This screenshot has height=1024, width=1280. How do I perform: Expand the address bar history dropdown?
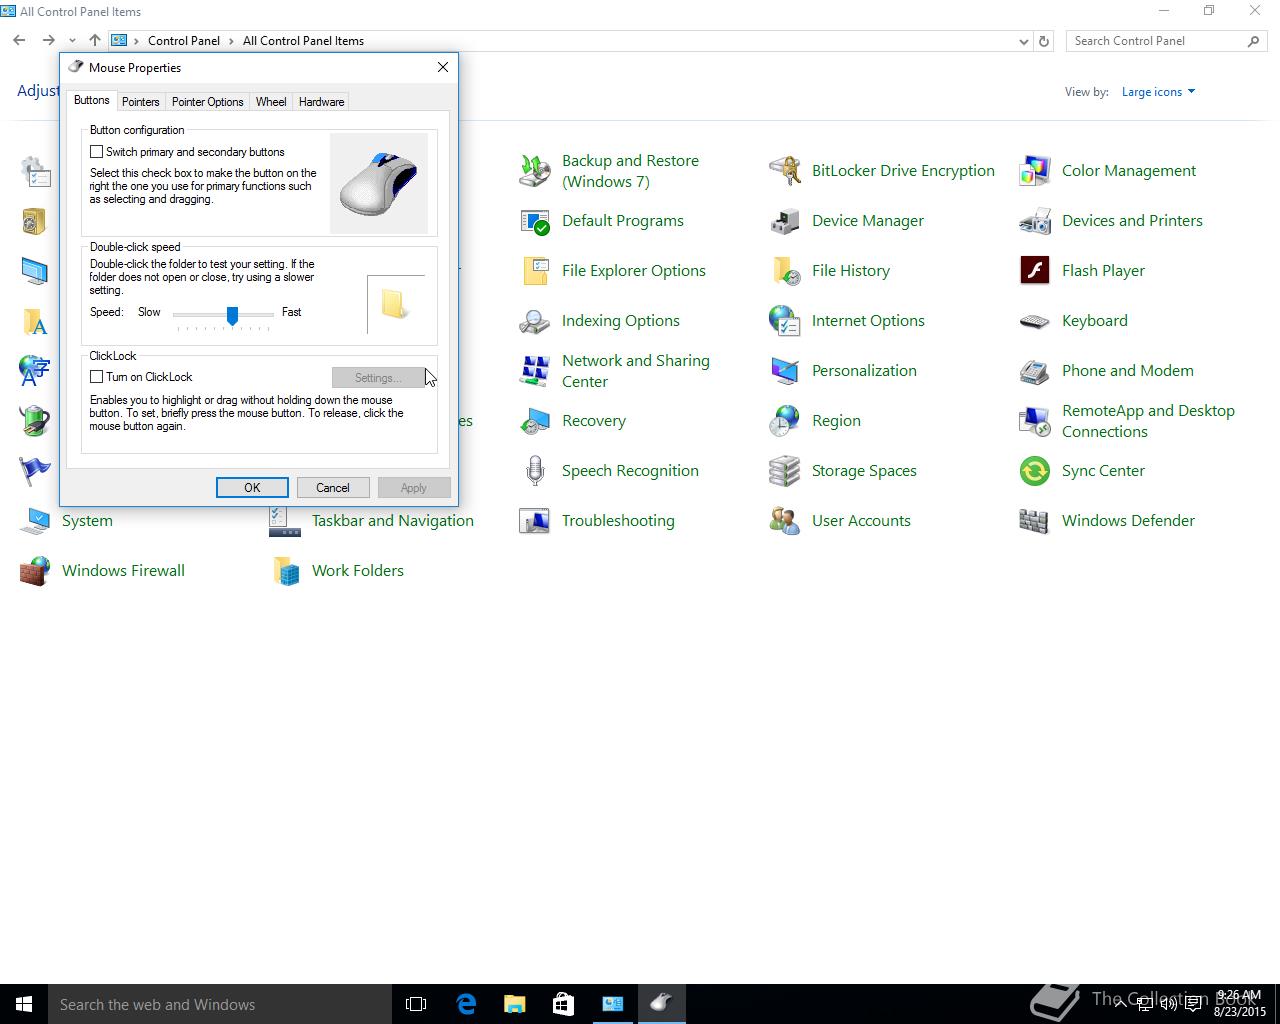pos(1023,41)
